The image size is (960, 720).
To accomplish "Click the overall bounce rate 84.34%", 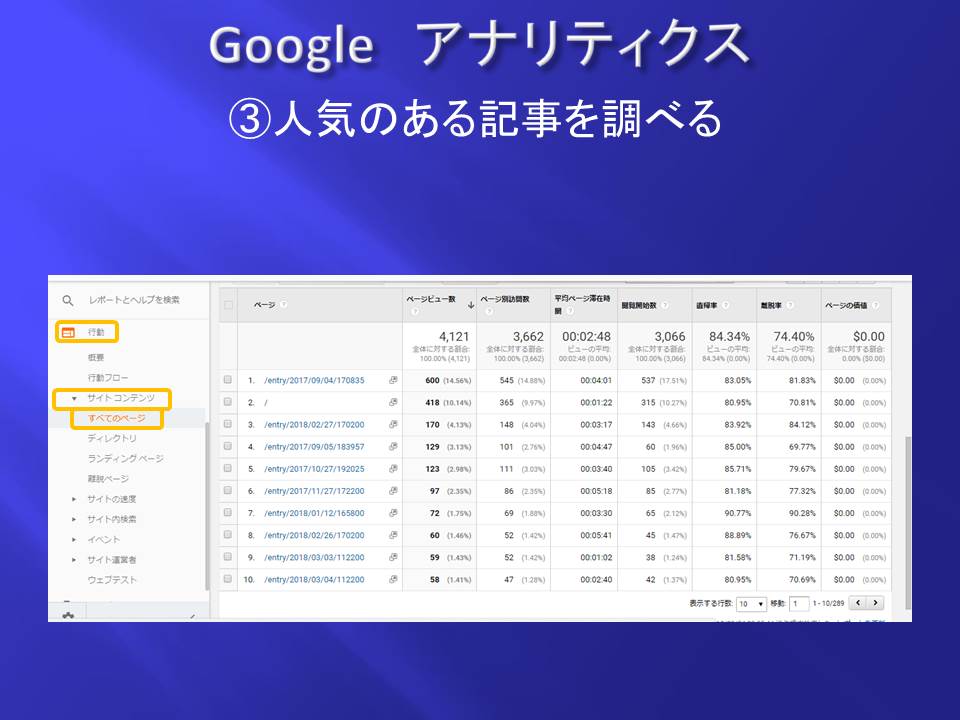I will (x=729, y=337).
